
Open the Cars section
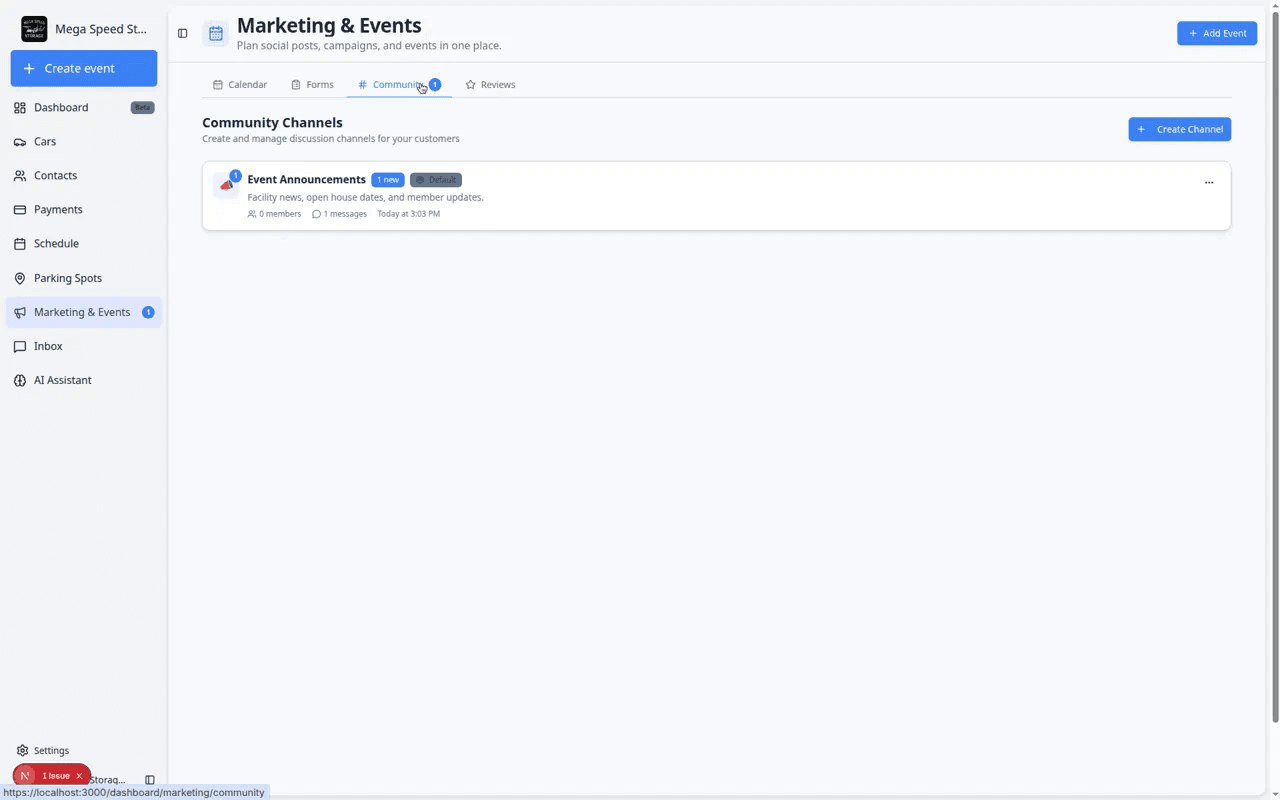84,141
